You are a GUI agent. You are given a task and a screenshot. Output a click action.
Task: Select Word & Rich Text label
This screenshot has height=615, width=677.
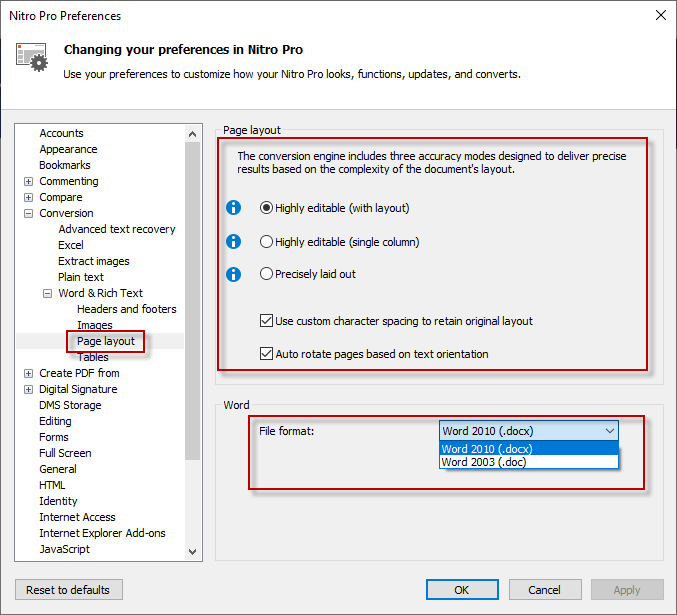click(x=100, y=293)
